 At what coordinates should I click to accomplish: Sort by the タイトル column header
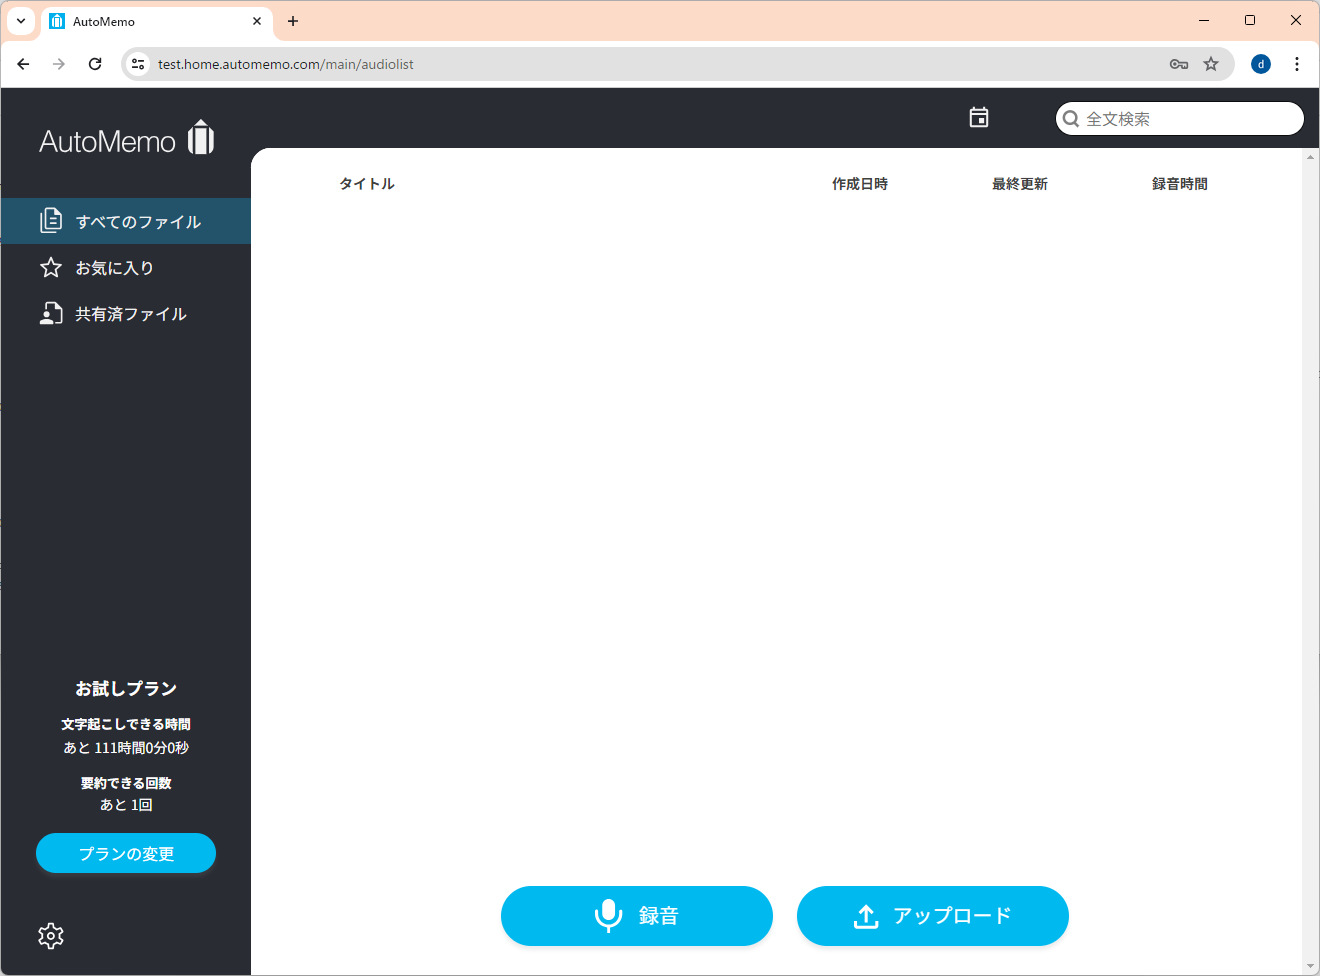coord(367,184)
